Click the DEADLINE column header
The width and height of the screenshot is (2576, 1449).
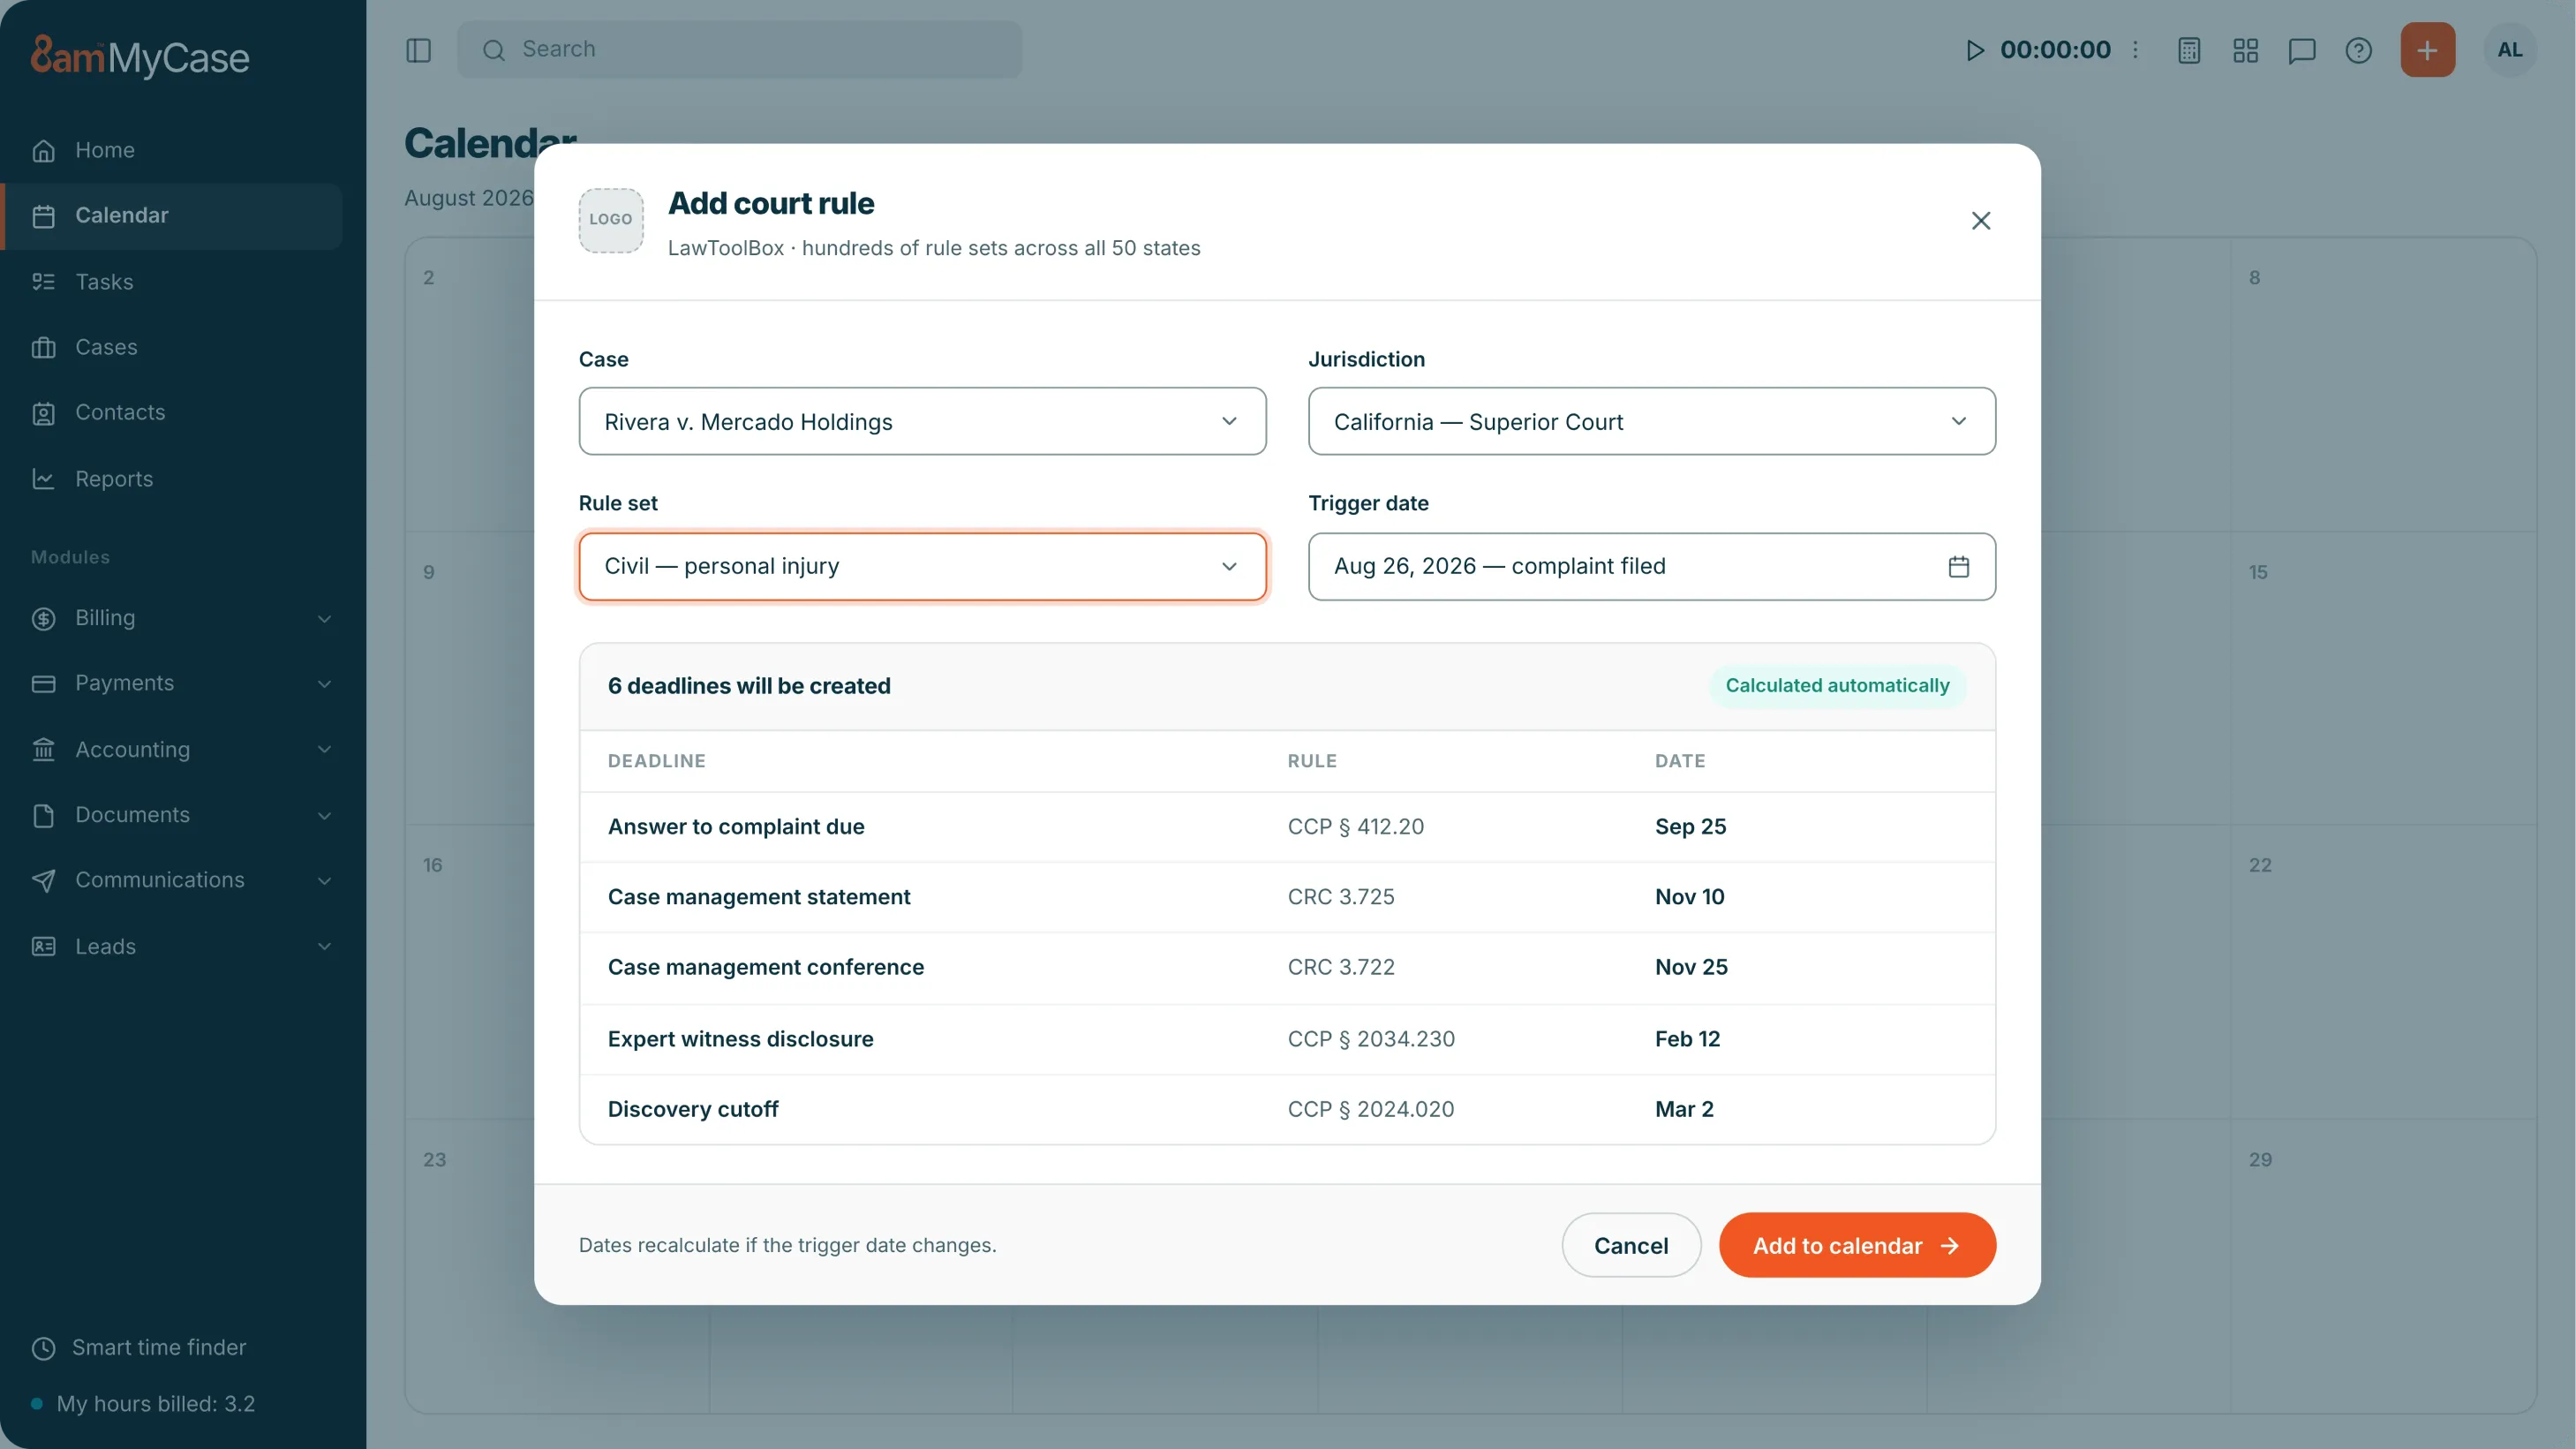coord(657,761)
